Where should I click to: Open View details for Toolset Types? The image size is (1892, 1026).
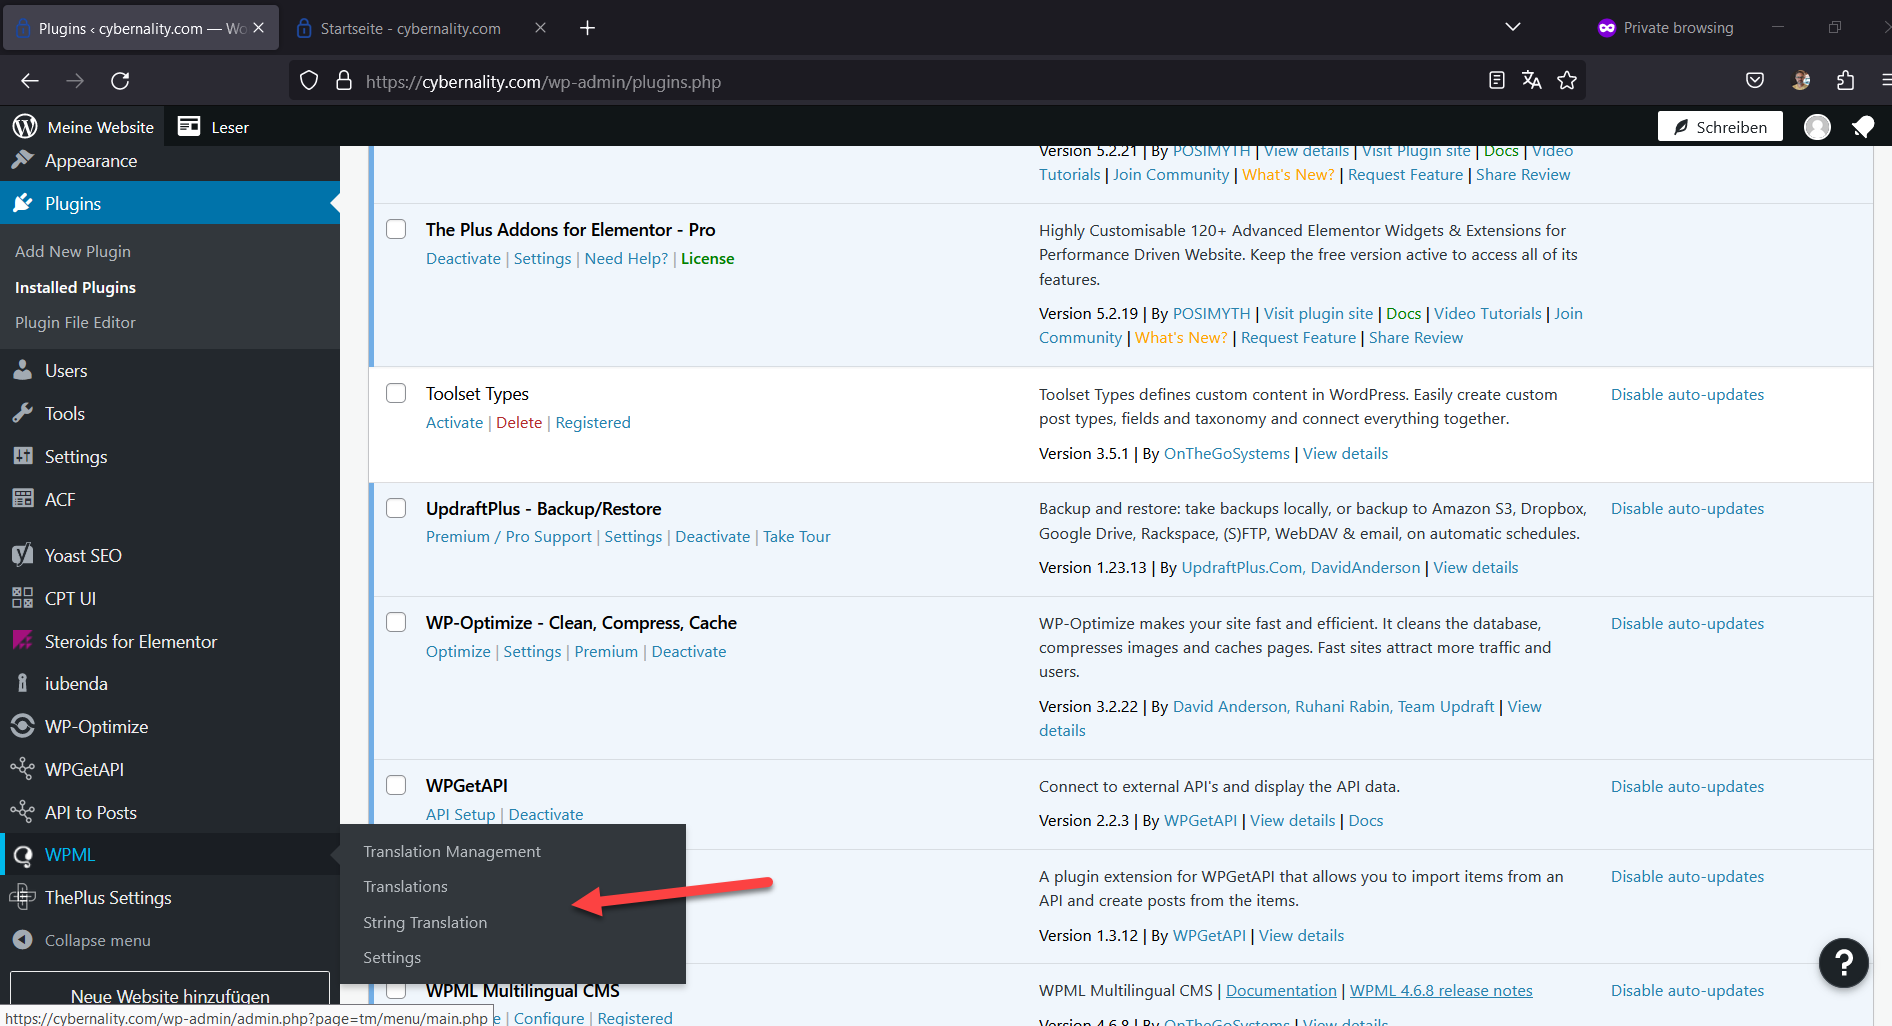pos(1345,454)
